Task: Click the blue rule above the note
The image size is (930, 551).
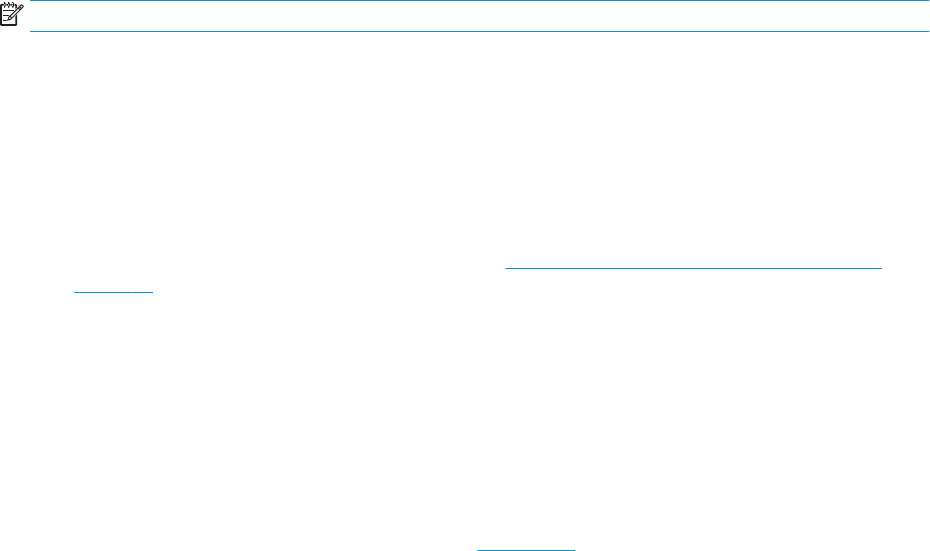Action: point(479,1)
